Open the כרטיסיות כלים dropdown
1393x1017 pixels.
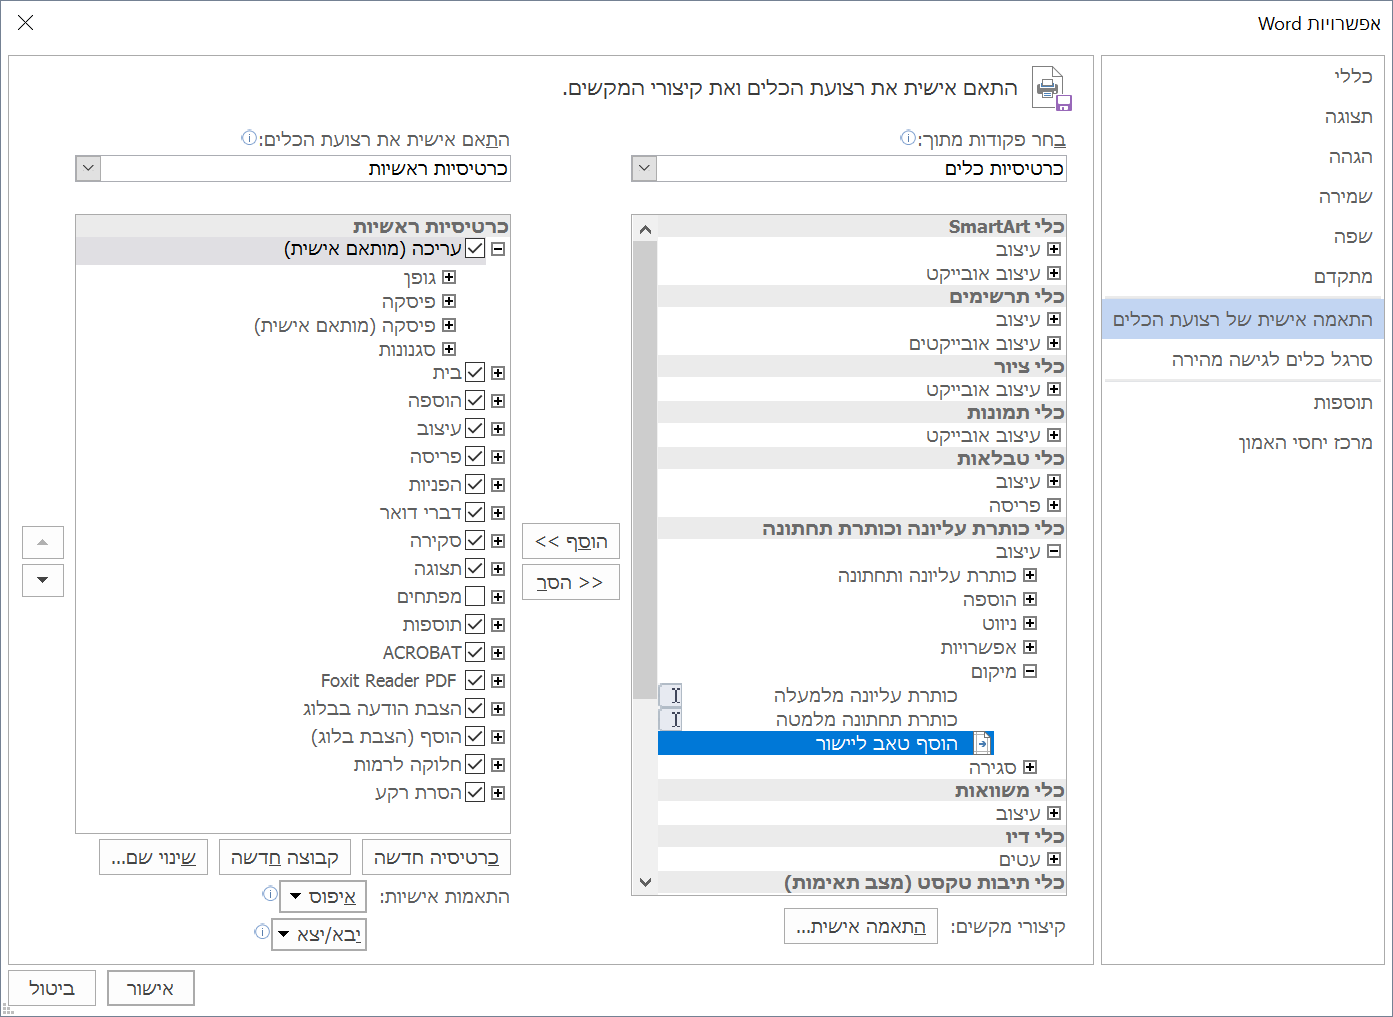coord(643,168)
